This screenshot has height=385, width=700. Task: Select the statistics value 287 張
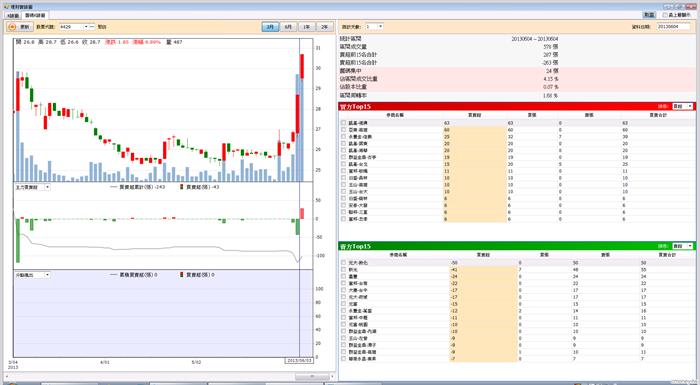tap(550, 54)
